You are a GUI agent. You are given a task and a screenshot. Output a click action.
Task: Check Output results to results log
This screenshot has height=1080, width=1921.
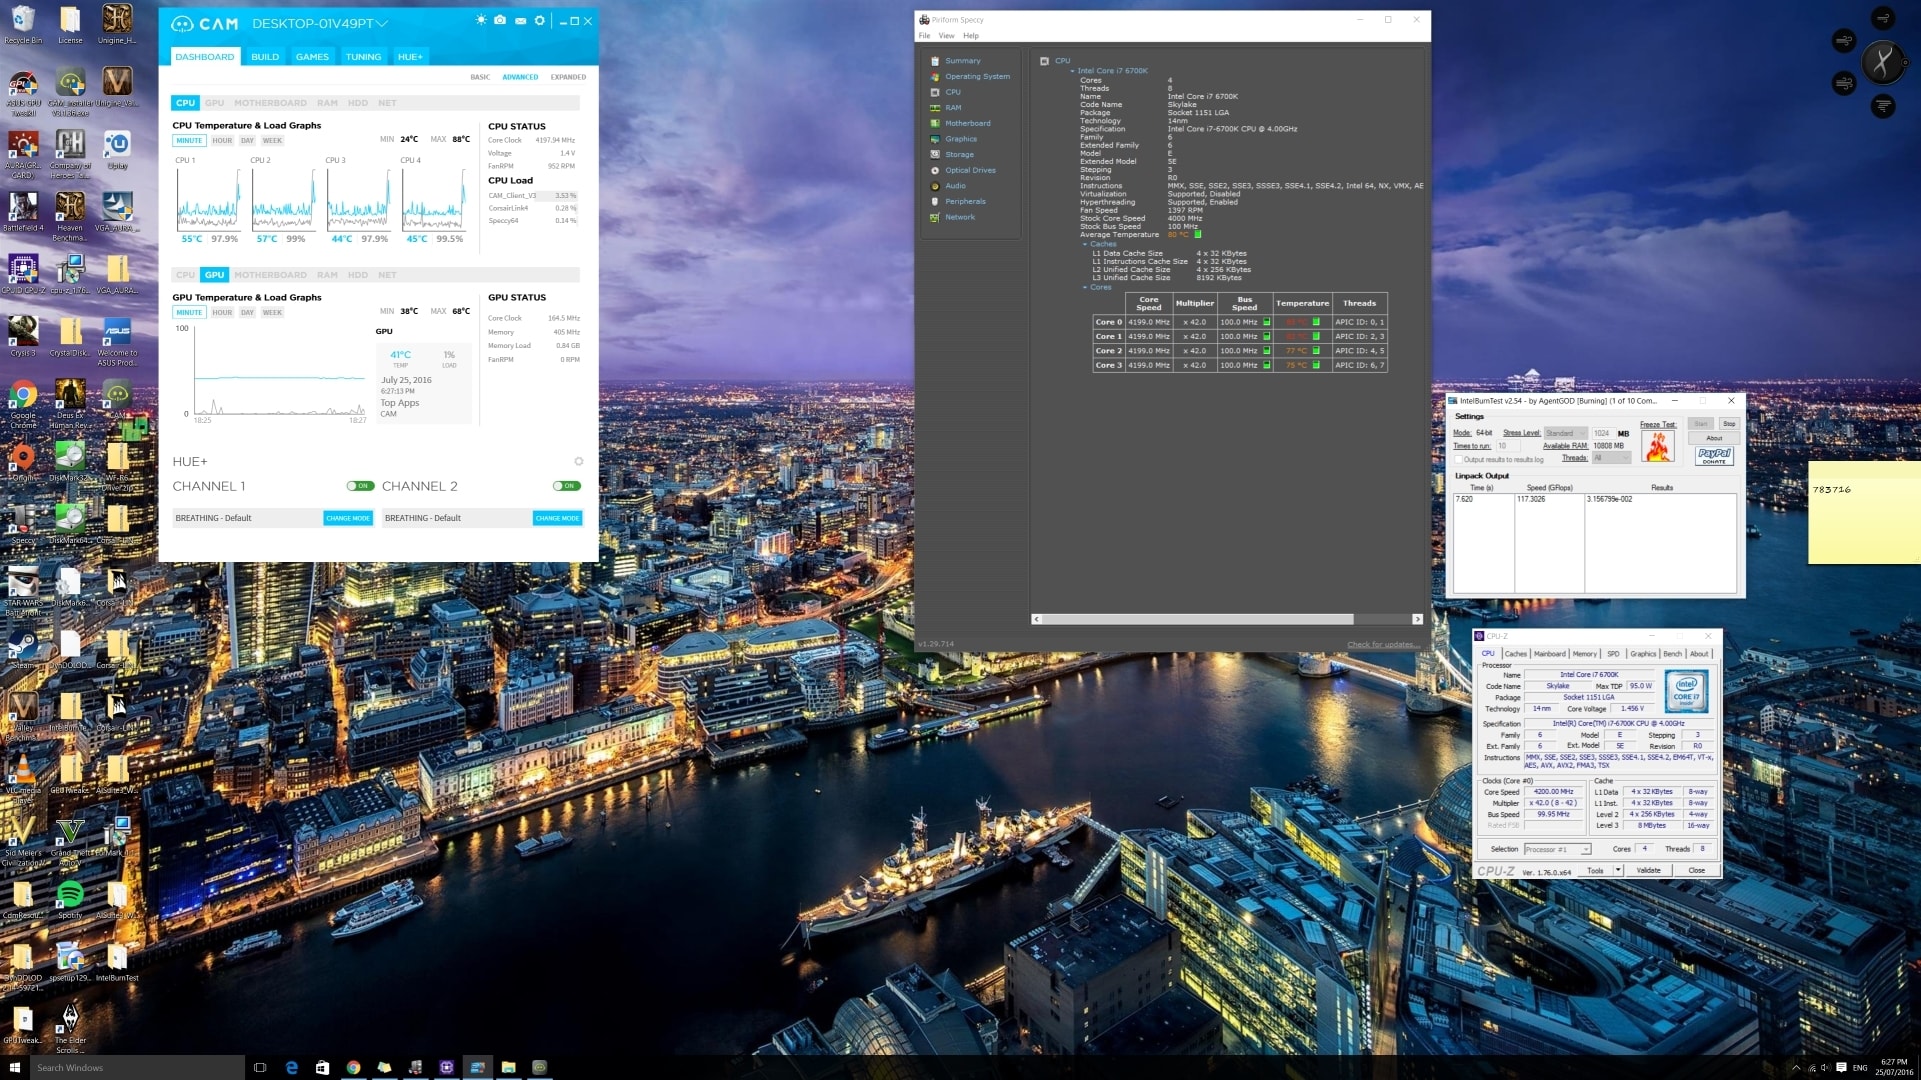(1458, 460)
